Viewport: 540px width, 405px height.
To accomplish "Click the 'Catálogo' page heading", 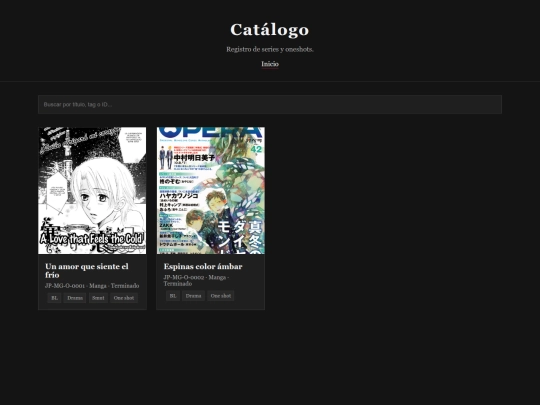I will 270,30.
